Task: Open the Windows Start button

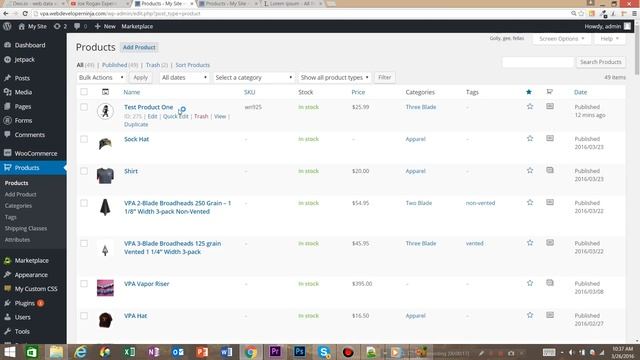Action: (9, 352)
